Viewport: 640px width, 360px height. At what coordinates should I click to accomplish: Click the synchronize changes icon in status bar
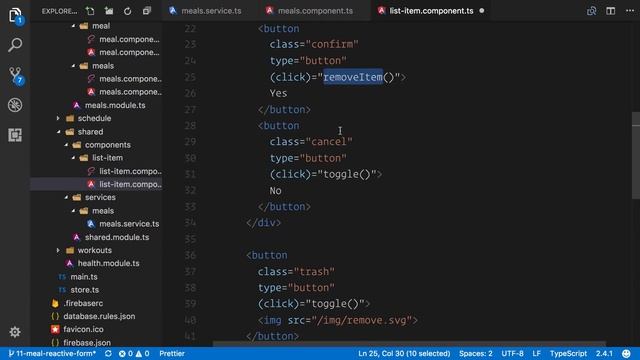tap(108, 353)
